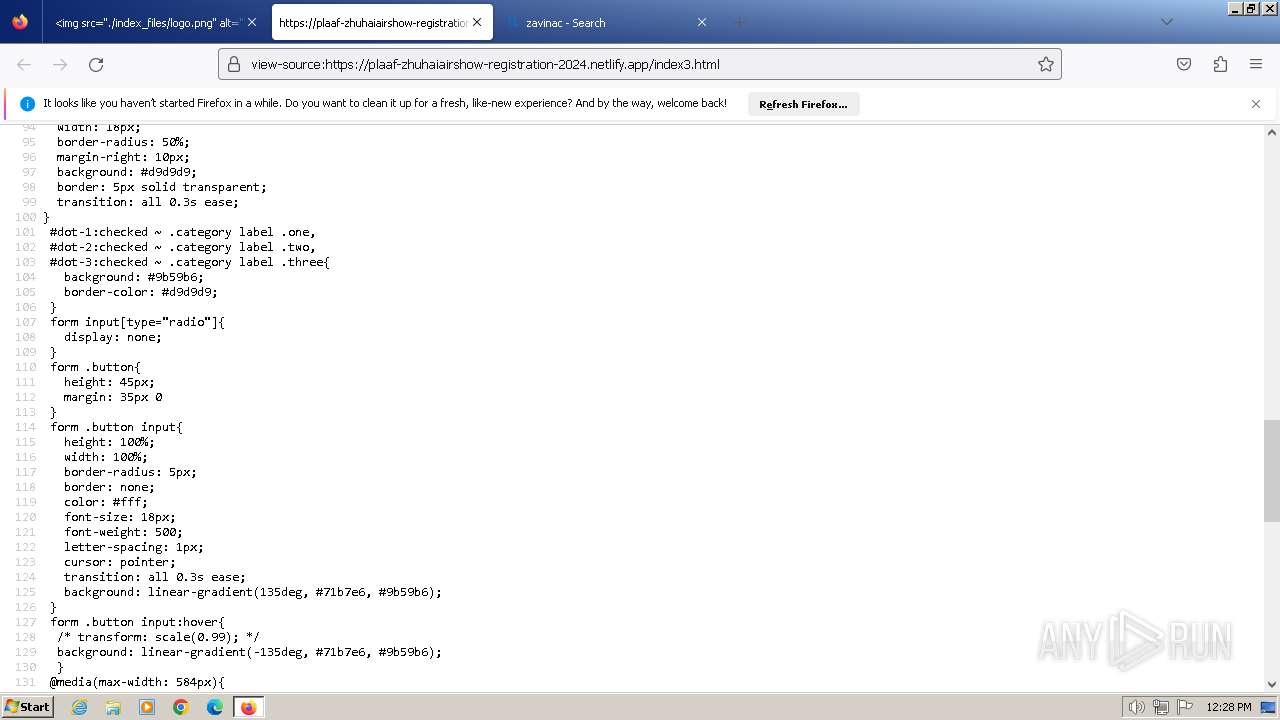The width and height of the screenshot is (1280, 720).
Task: Close the plaaf-zhuhaiairshow-registration tab
Action: [x=477, y=22]
